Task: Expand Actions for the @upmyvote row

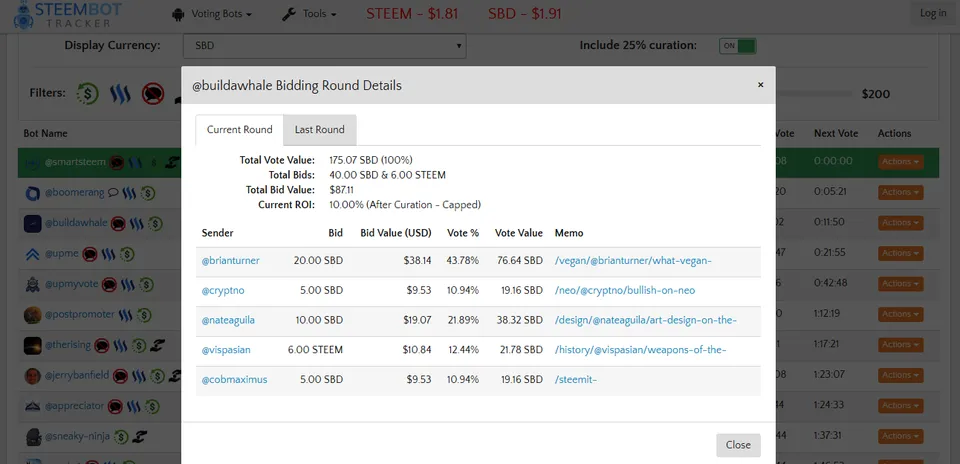Action: pos(901,284)
